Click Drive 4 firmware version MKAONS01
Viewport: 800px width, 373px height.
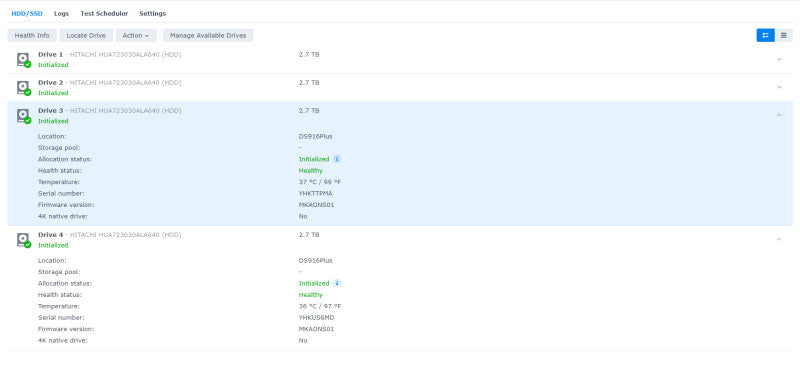tap(316, 329)
